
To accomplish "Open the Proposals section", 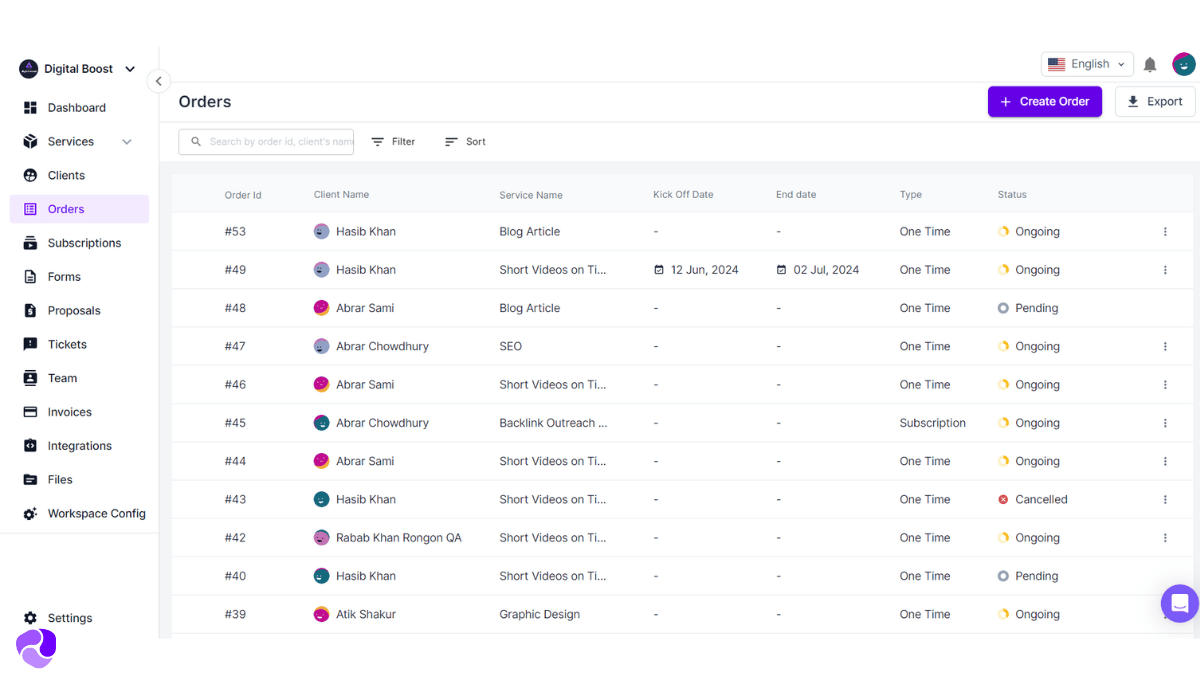I will click(75, 310).
